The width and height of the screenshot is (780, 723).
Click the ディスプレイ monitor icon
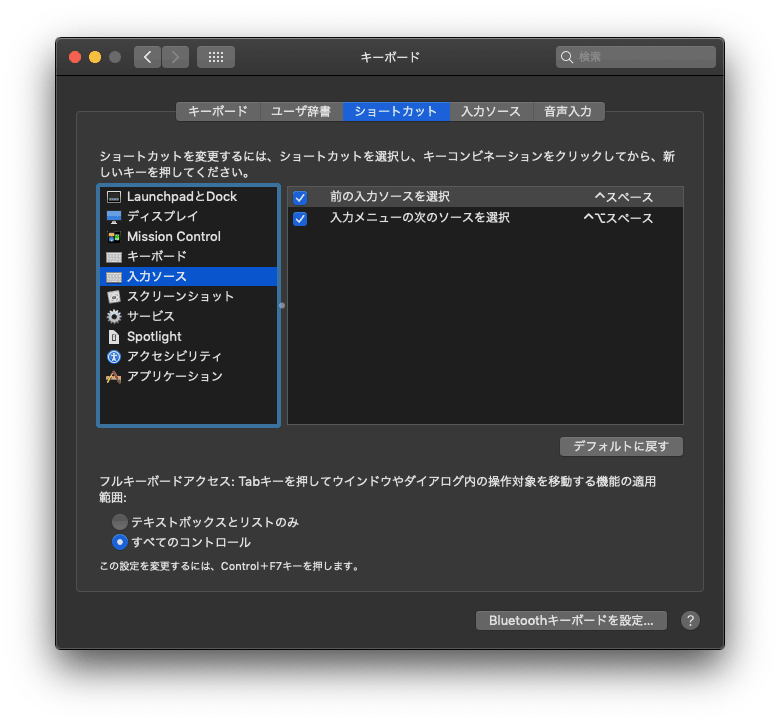point(113,217)
